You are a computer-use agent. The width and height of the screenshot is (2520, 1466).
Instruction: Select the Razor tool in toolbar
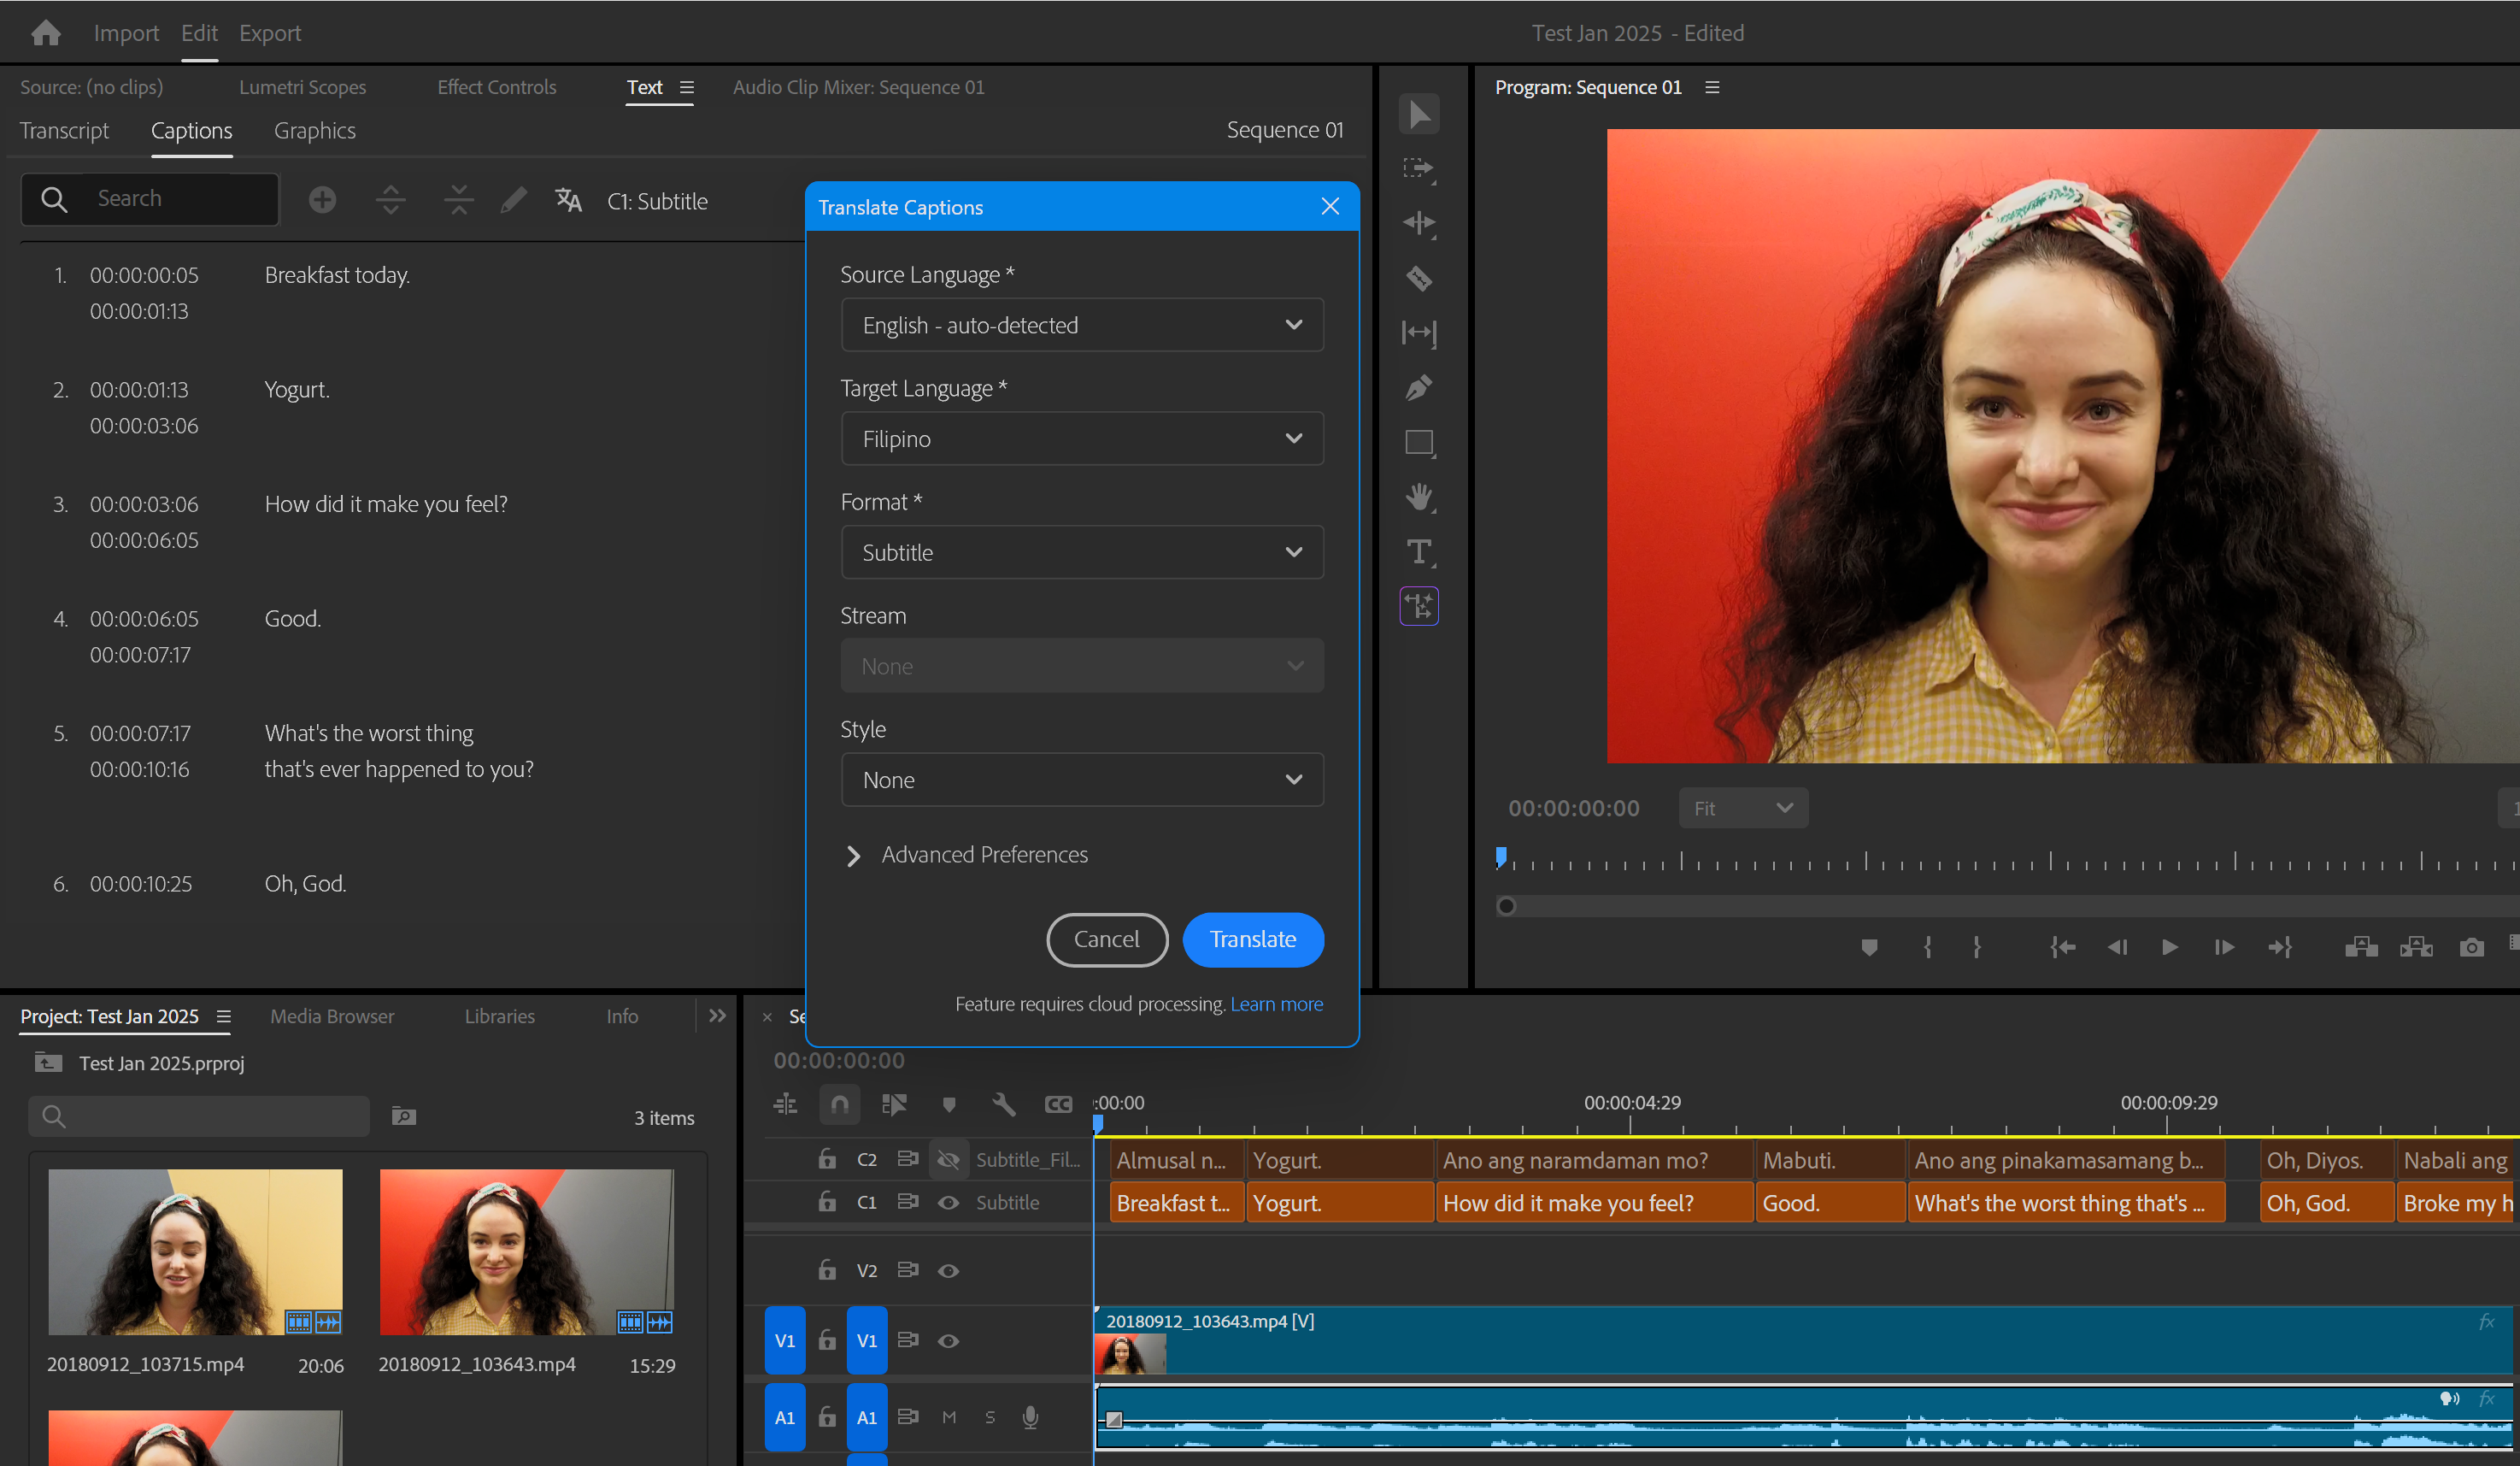[x=1418, y=278]
